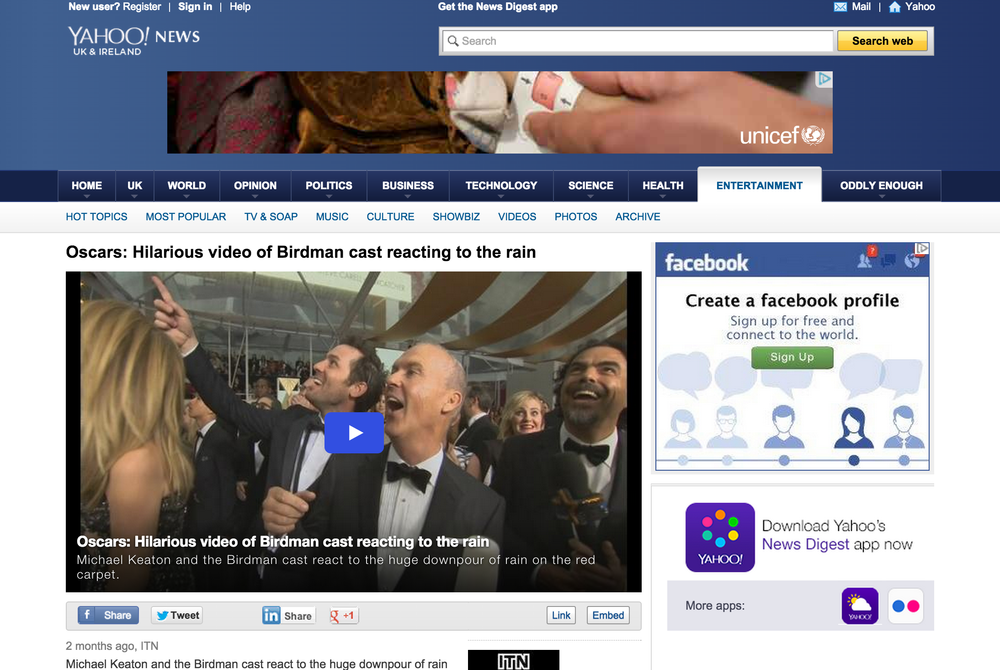Tweet this video
1000x670 pixels.
(177, 615)
